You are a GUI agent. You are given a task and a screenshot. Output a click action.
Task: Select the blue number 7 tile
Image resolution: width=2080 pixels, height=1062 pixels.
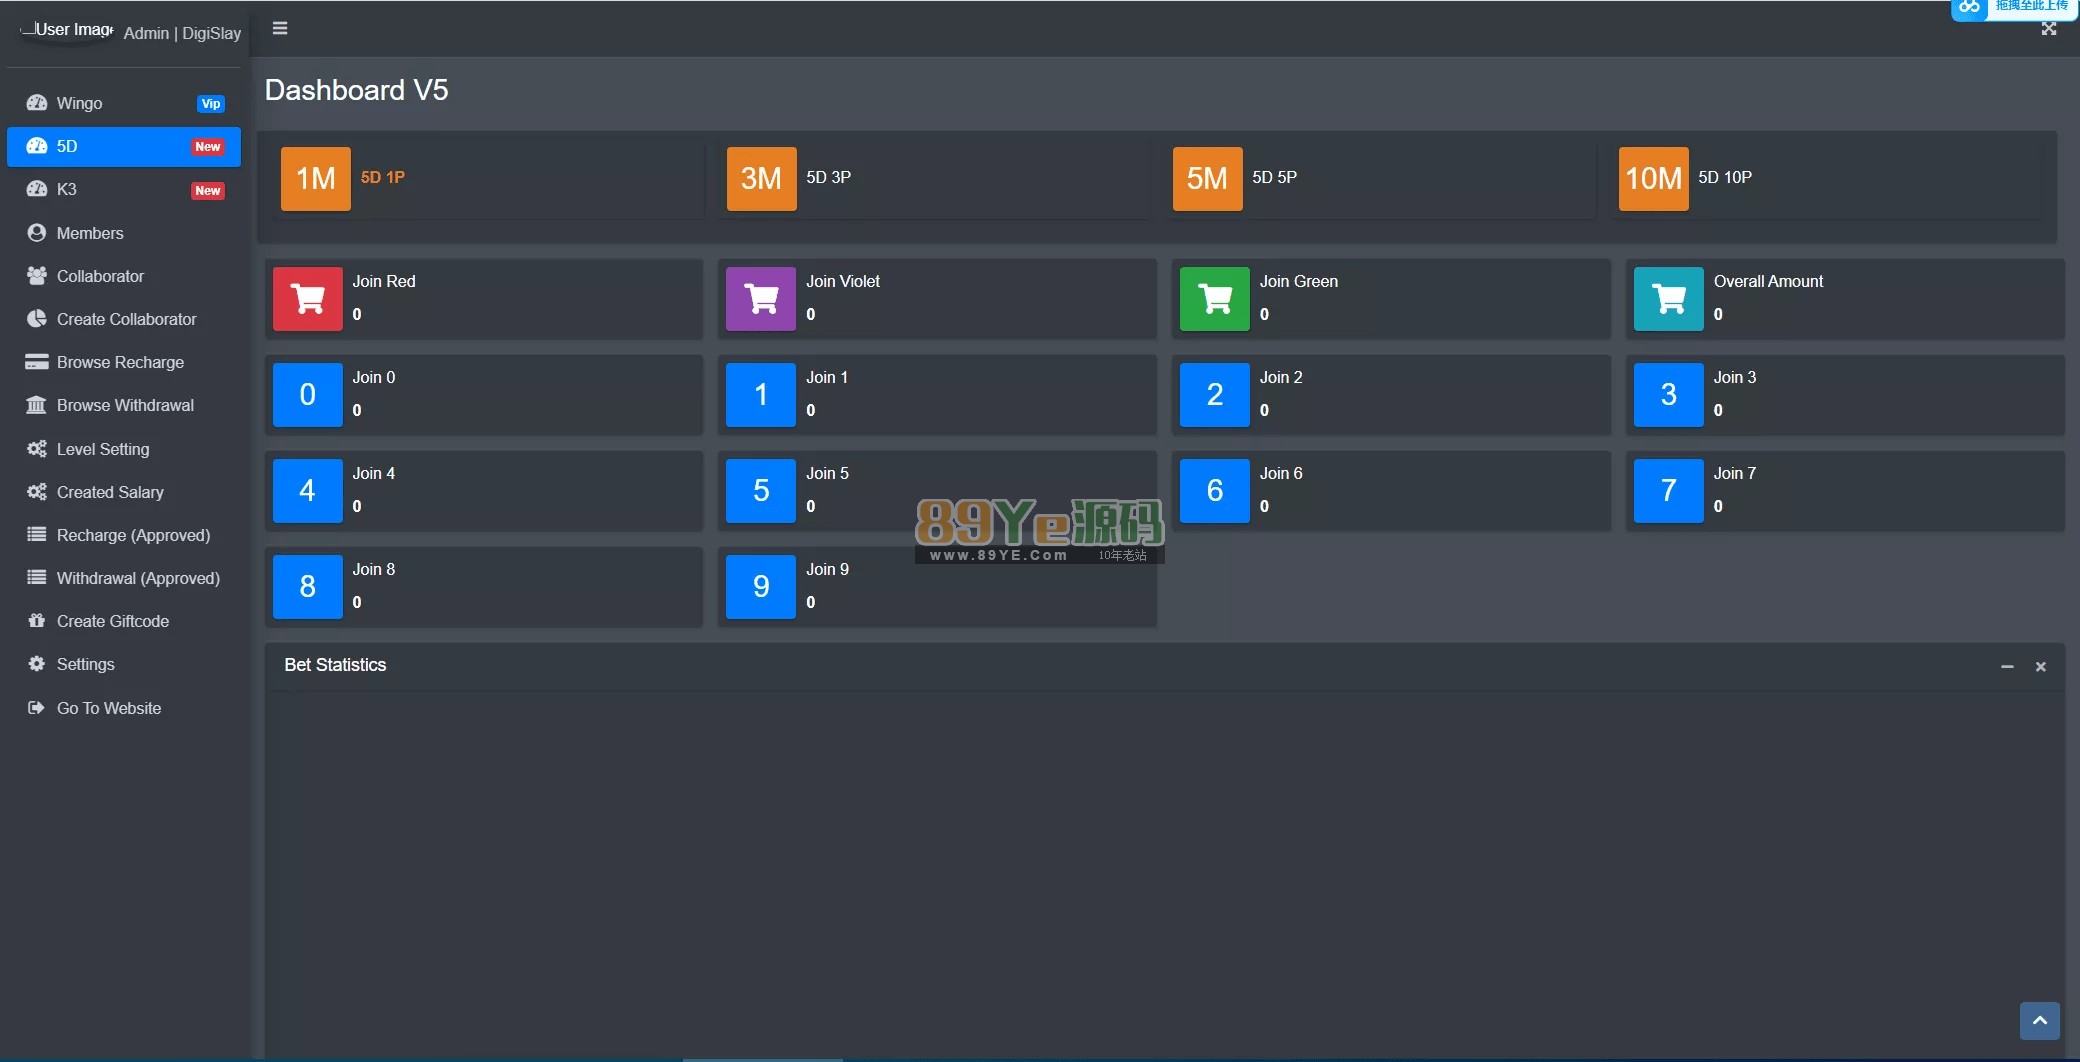pos(1668,490)
